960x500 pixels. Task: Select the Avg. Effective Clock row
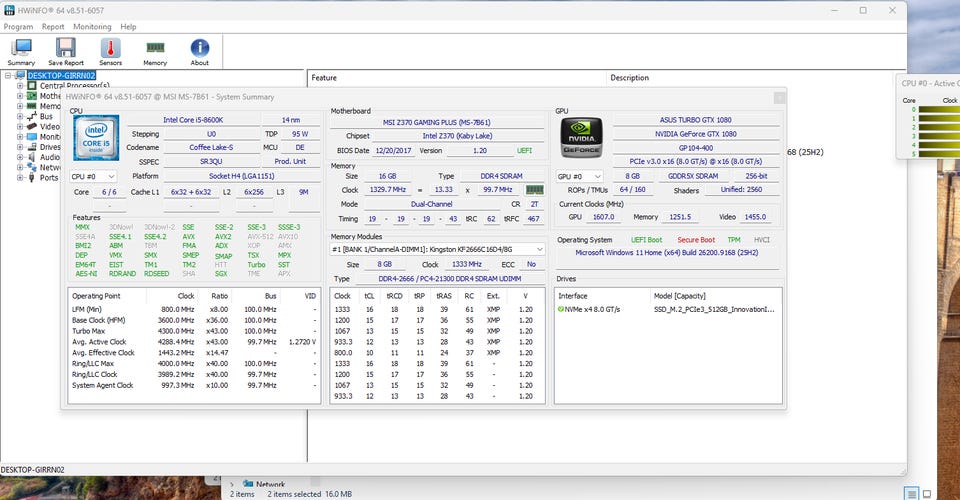pos(193,353)
